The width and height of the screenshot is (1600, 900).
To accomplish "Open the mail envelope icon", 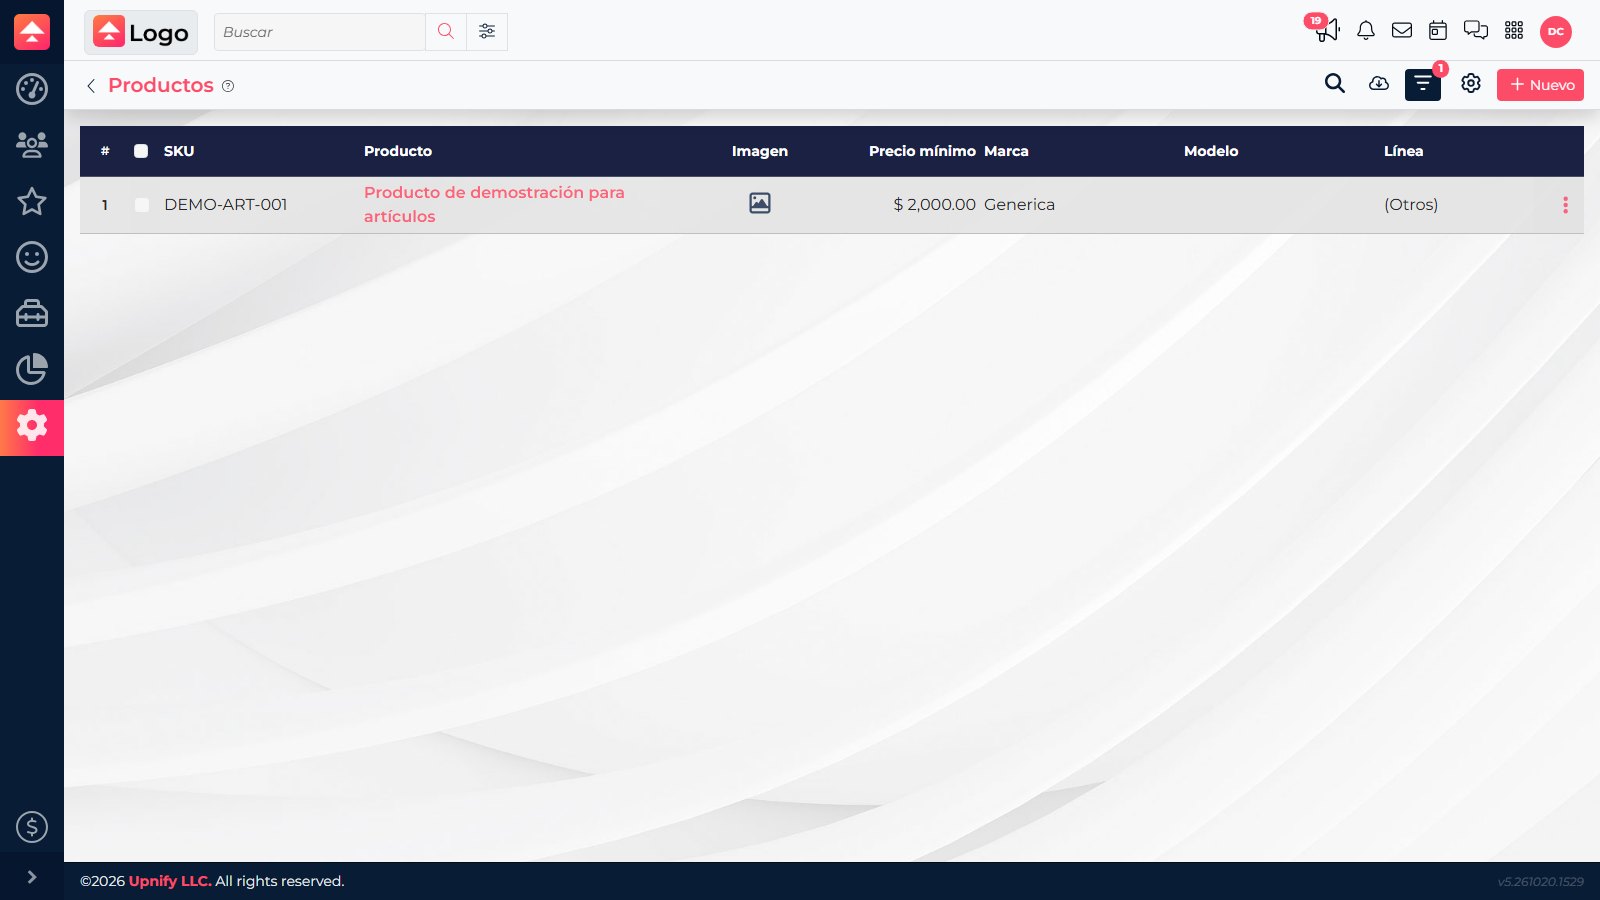I will pos(1402,31).
